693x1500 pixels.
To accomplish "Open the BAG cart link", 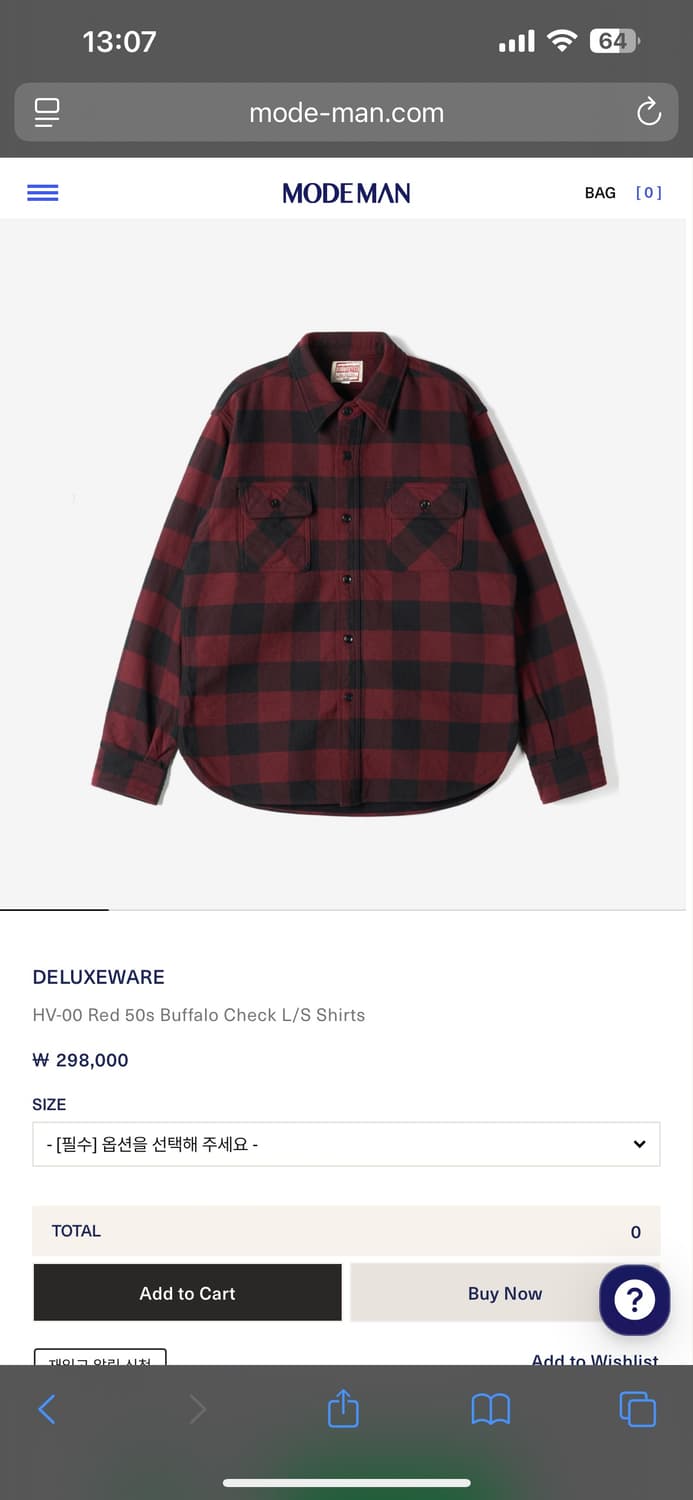I will (600, 193).
